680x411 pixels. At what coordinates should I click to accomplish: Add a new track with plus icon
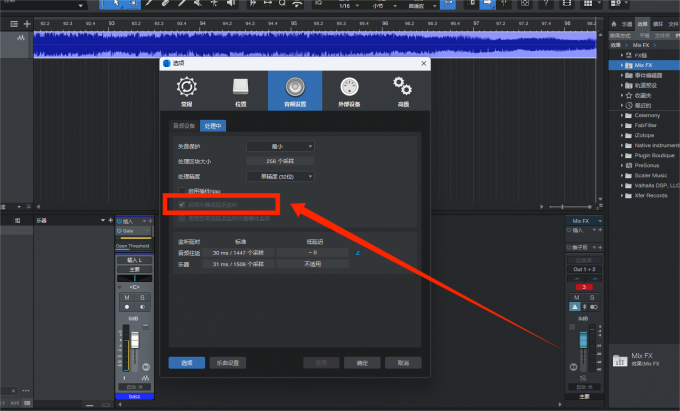tap(27, 24)
